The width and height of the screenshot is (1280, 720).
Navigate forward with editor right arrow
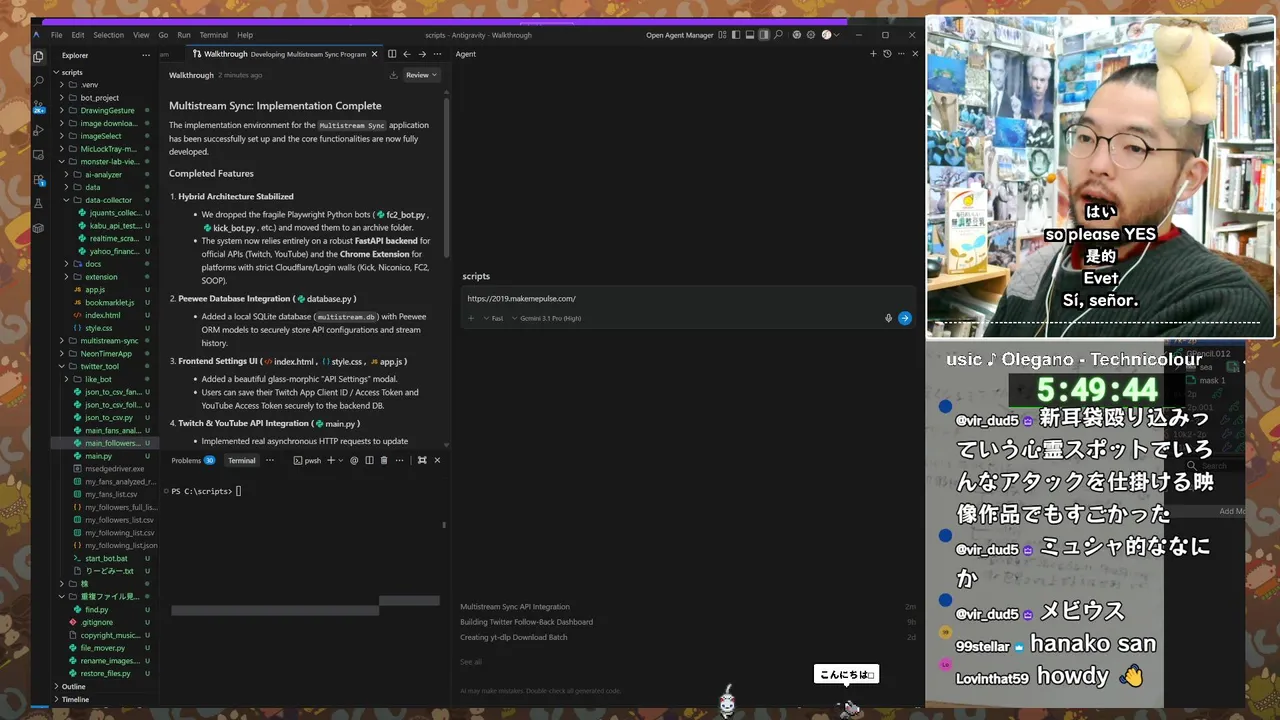pos(422,54)
